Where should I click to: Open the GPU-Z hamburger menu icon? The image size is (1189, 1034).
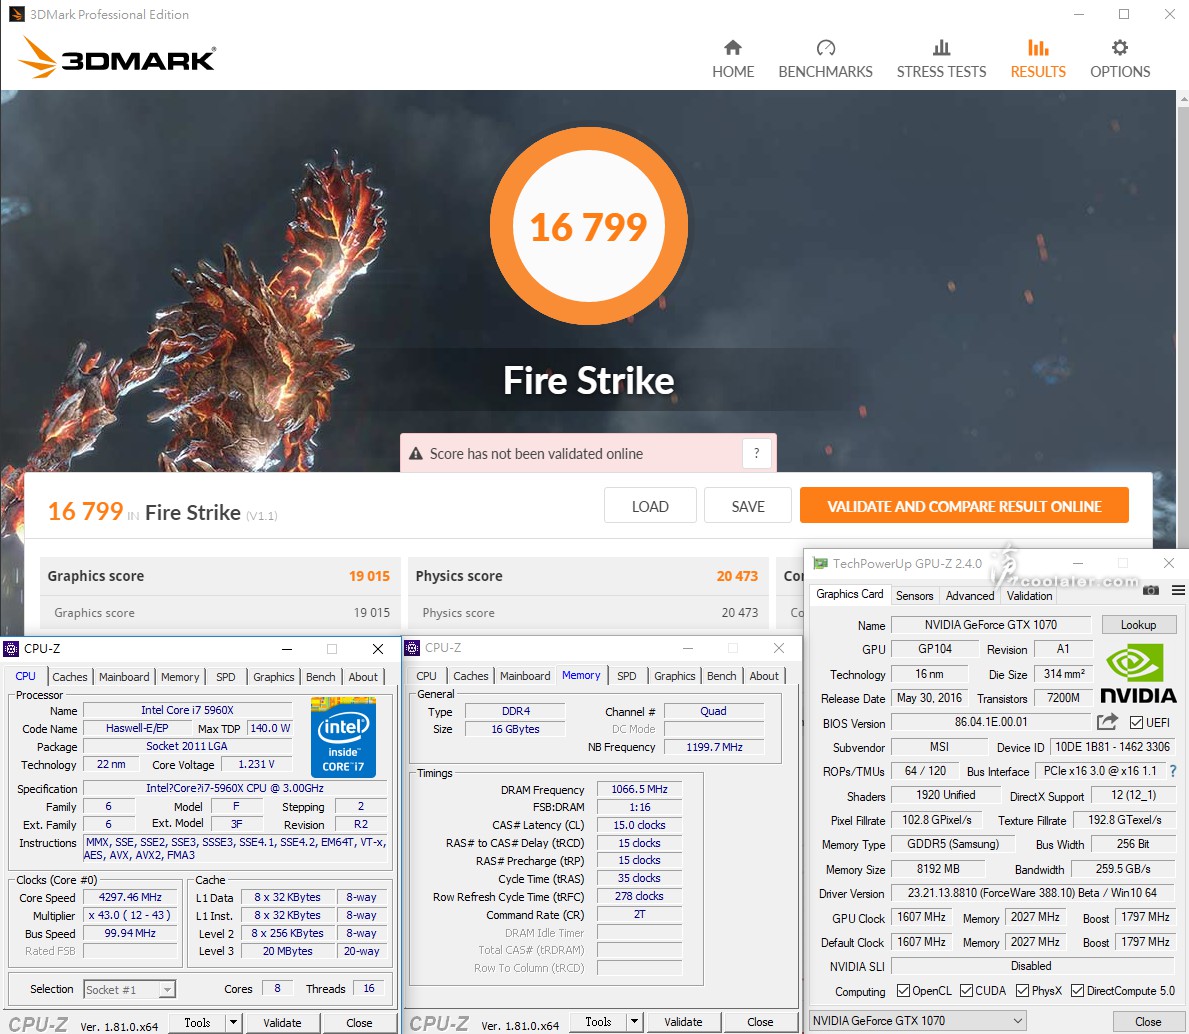click(x=1178, y=590)
